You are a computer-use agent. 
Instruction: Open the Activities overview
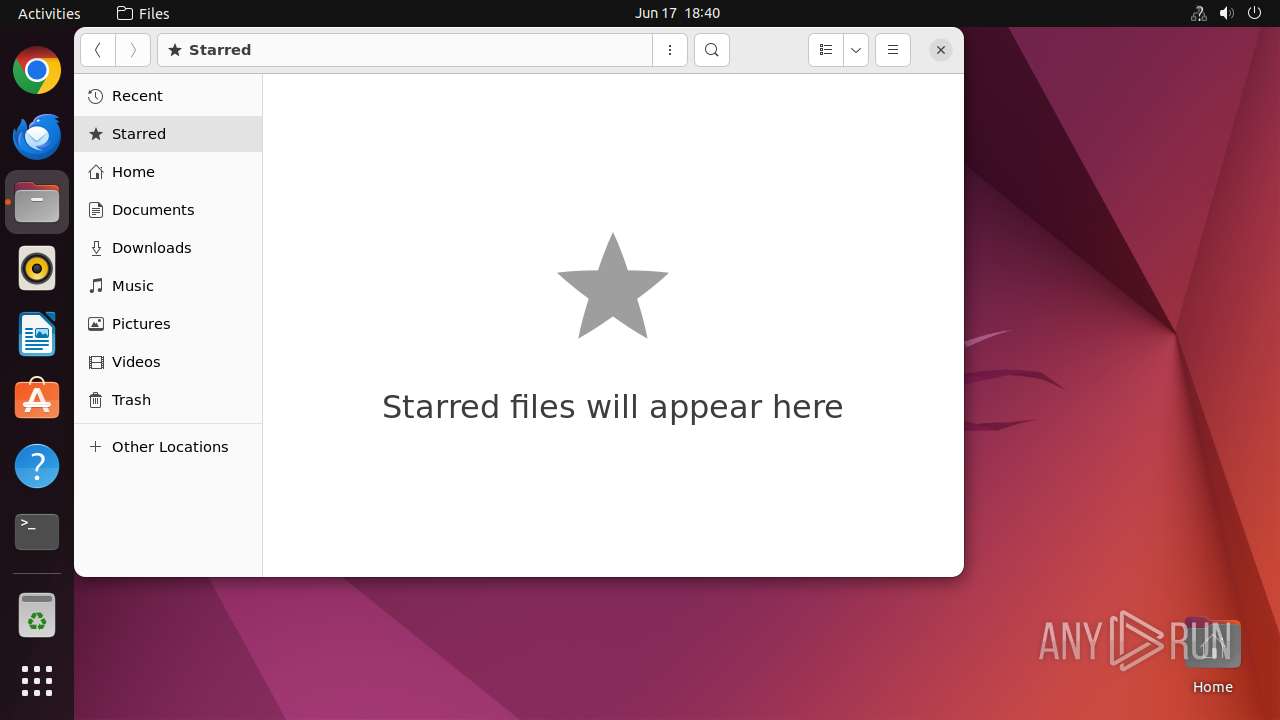coord(49,13)
